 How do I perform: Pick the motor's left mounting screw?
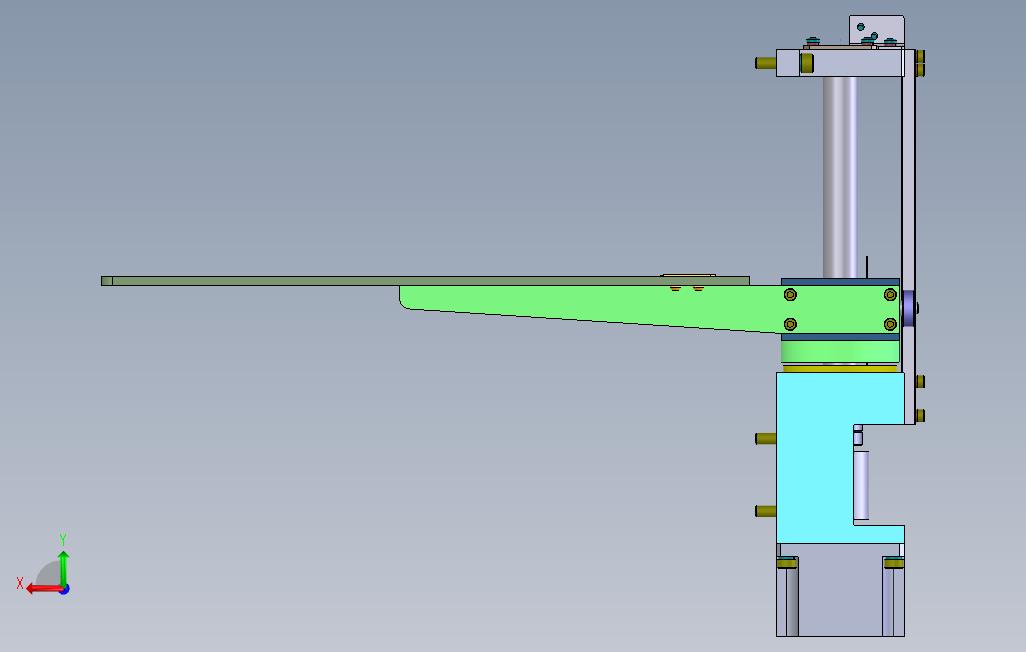[787, 562]
